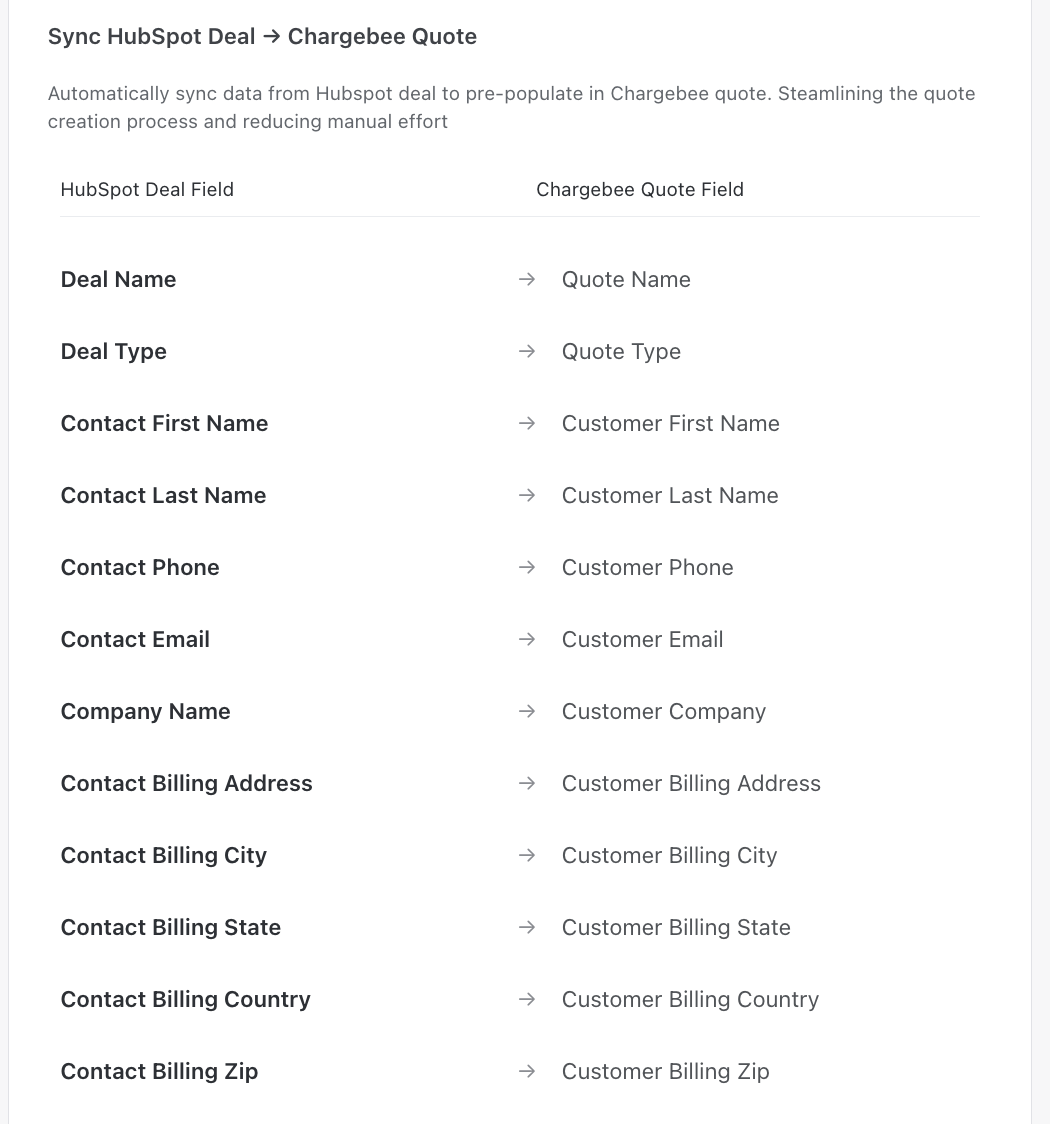Click the Customer Last Name mapped field
Screen dimensions: 1050x1124
[x=670, y=496]
